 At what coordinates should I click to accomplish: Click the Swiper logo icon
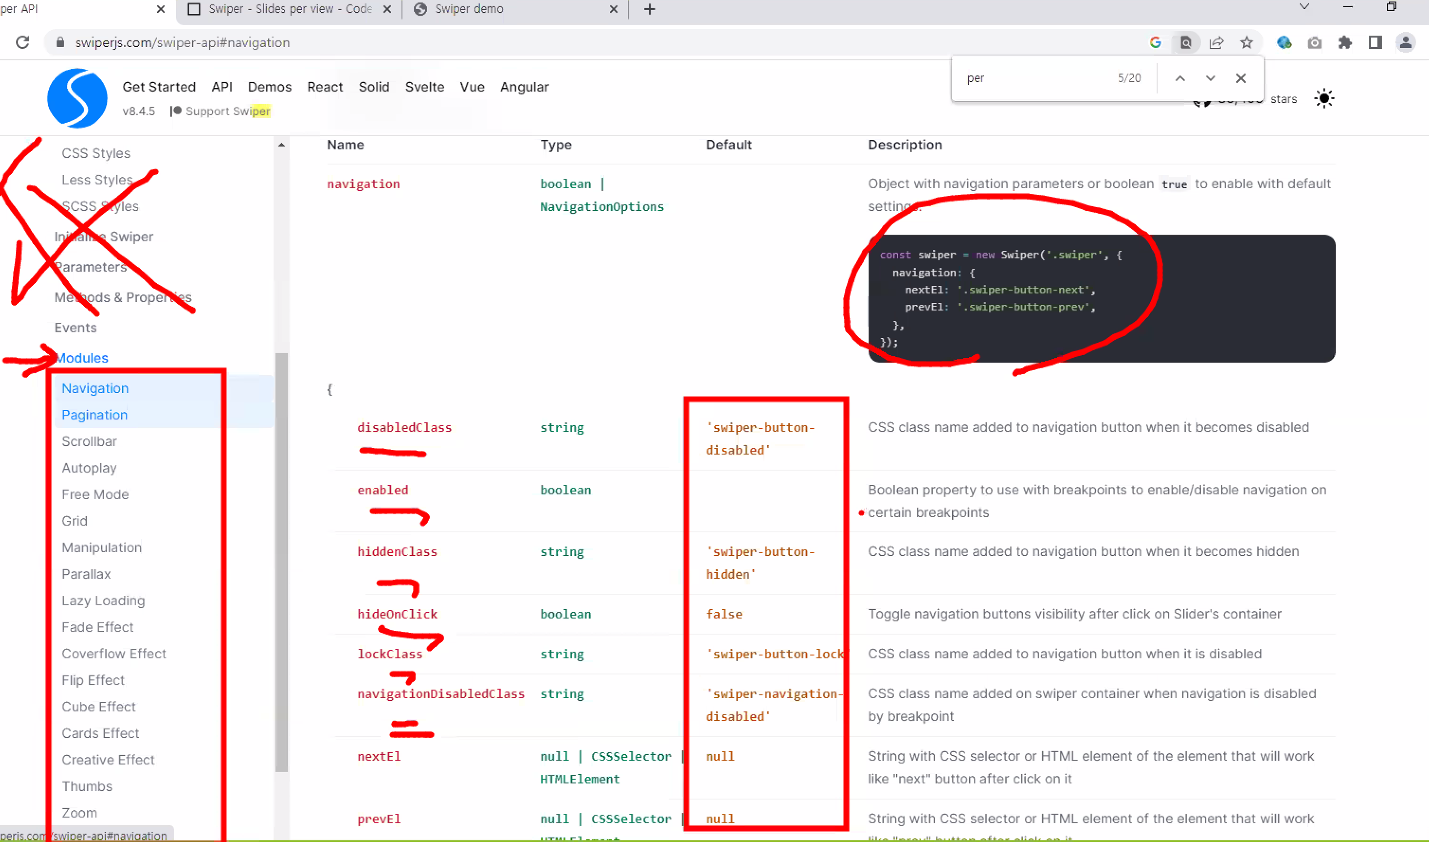(x=77, y=98)
